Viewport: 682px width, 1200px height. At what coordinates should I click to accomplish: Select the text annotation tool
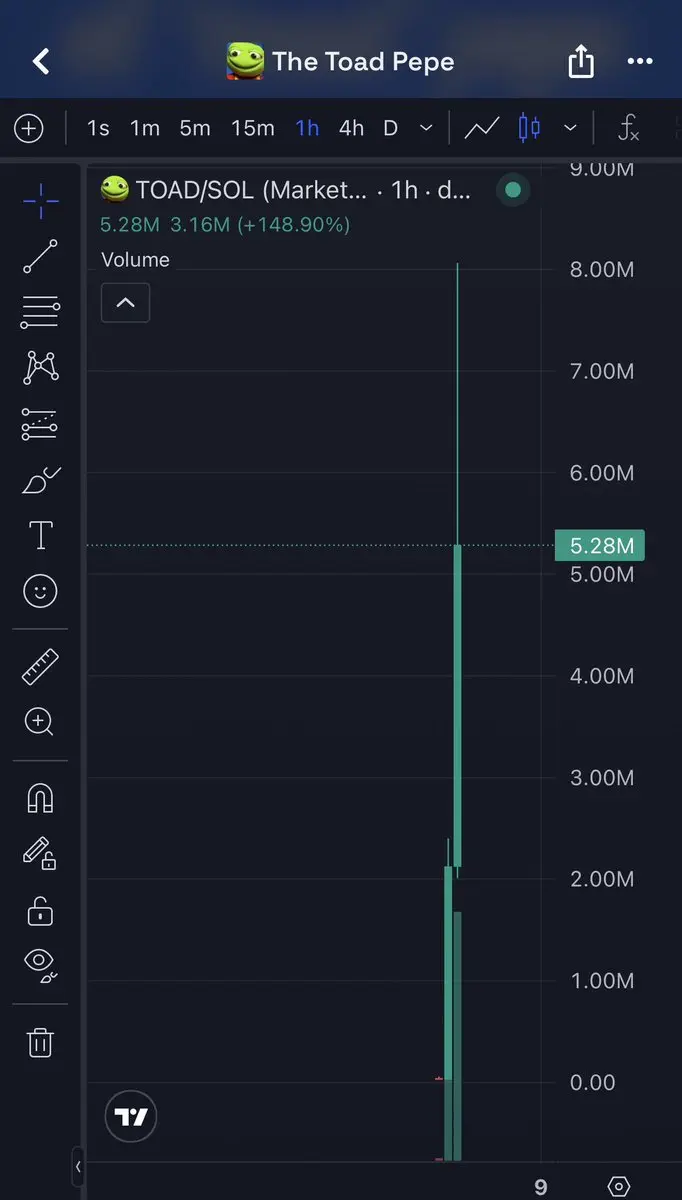point(40,536)
